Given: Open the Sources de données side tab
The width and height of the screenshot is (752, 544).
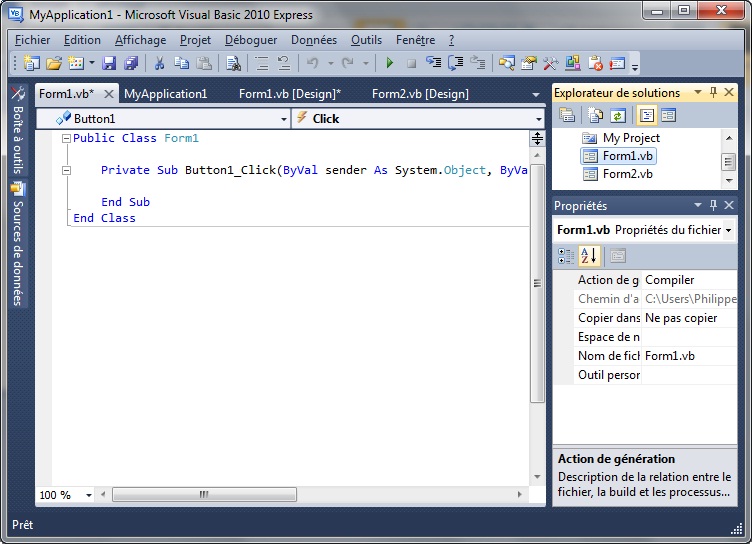Looking at the screenshot, I should (x=18, y=244).
